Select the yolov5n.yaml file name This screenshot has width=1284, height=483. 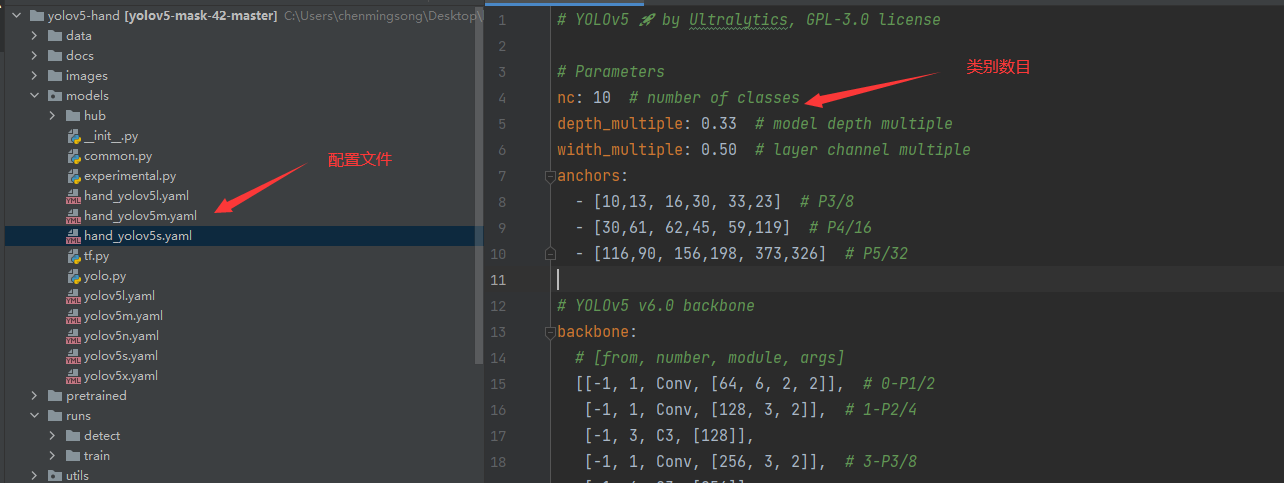point(121,336)
